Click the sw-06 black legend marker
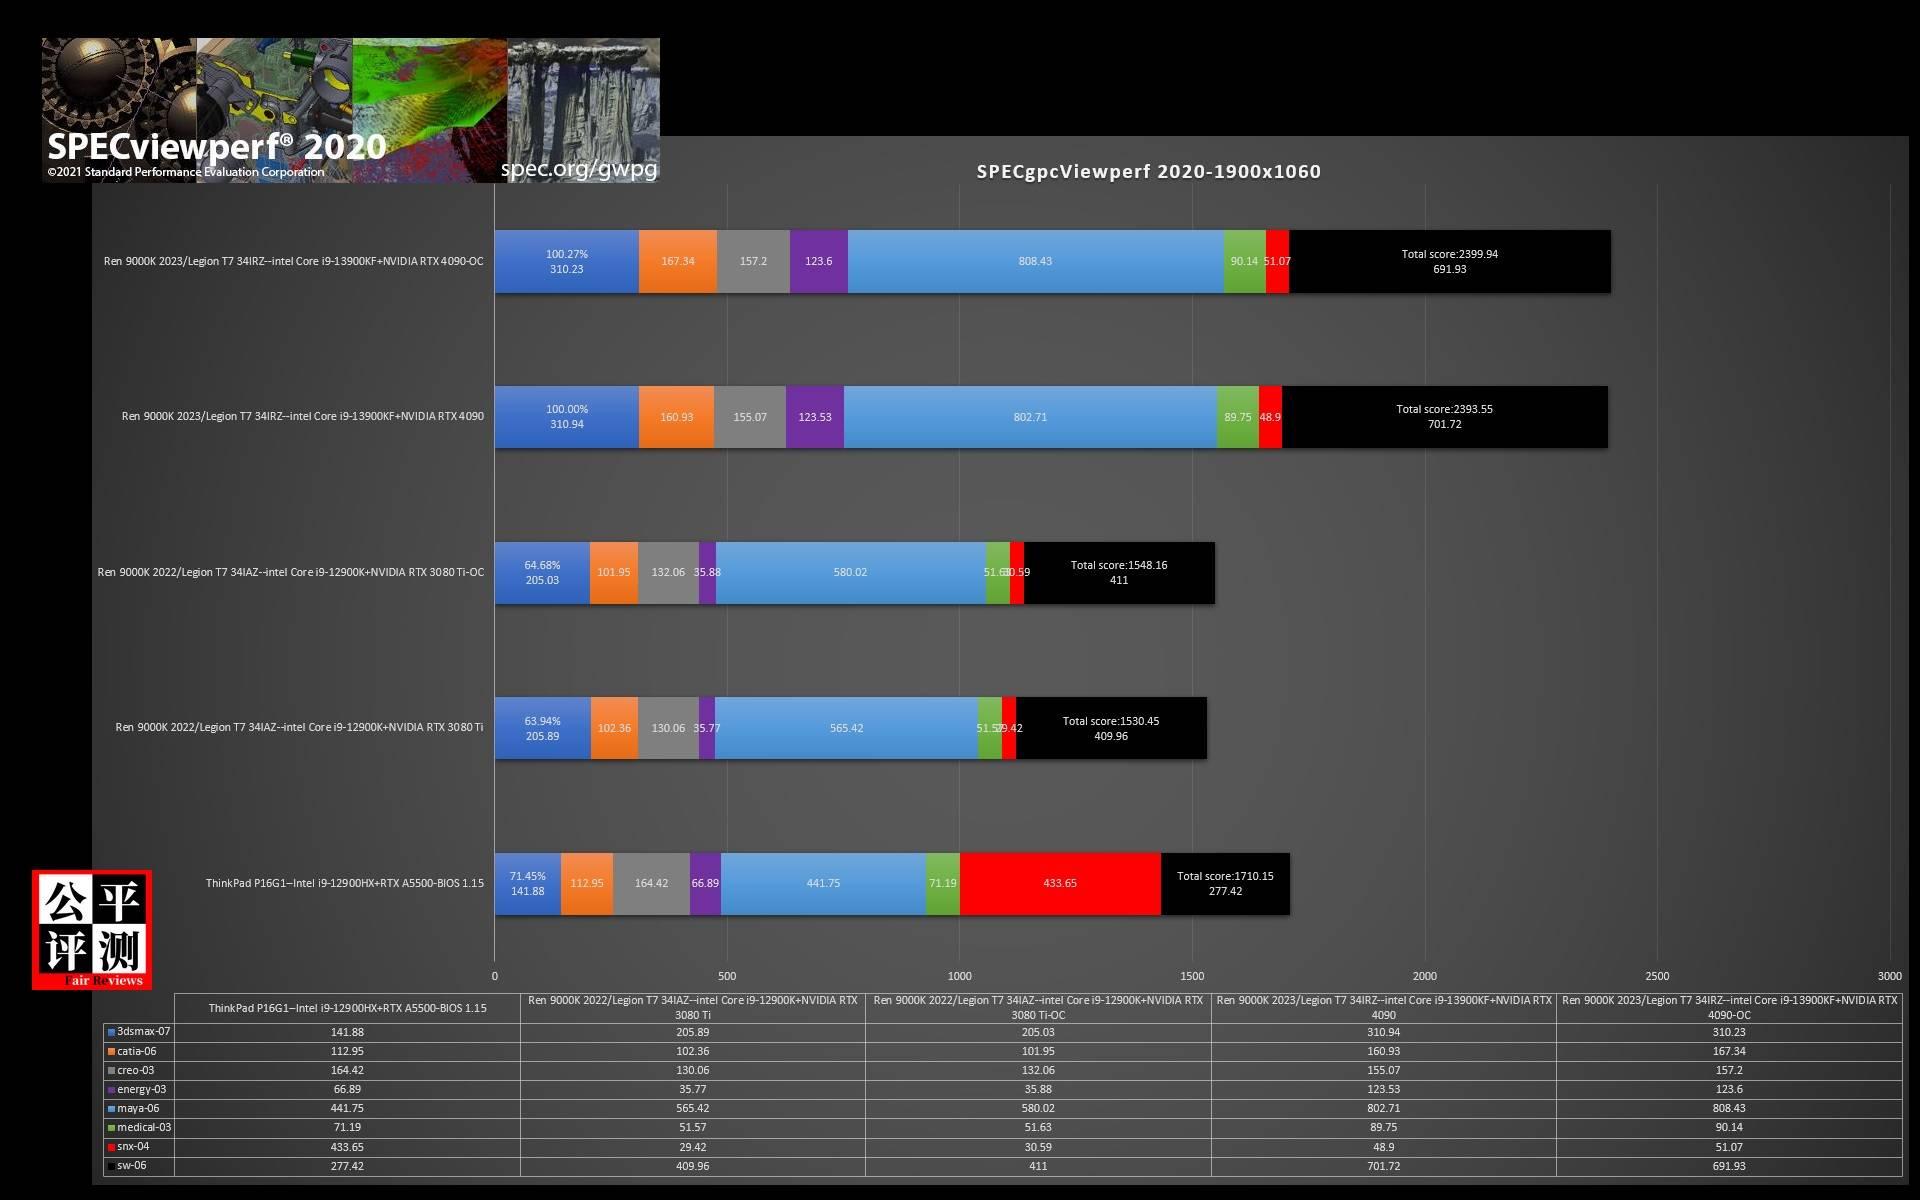The width and height of the screenshot is (1920, 1200). click(112, 1166)
